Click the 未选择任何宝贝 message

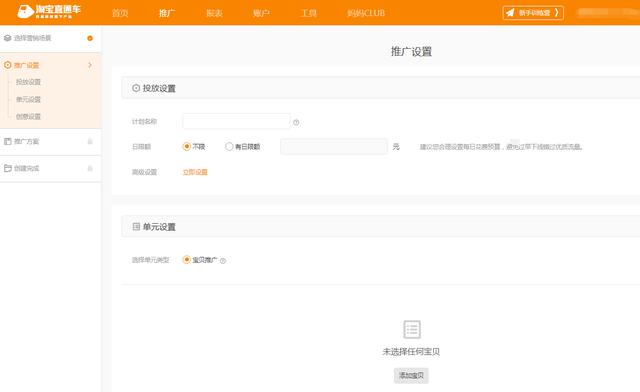[x=411, y=352]
